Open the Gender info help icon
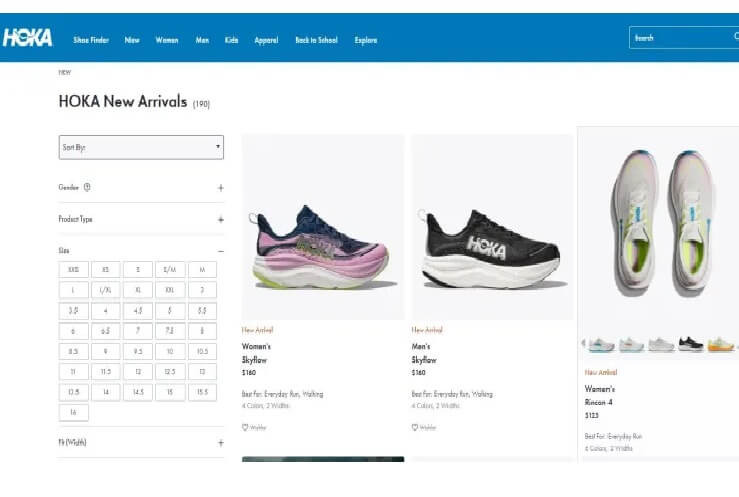 tap(87, 187)
